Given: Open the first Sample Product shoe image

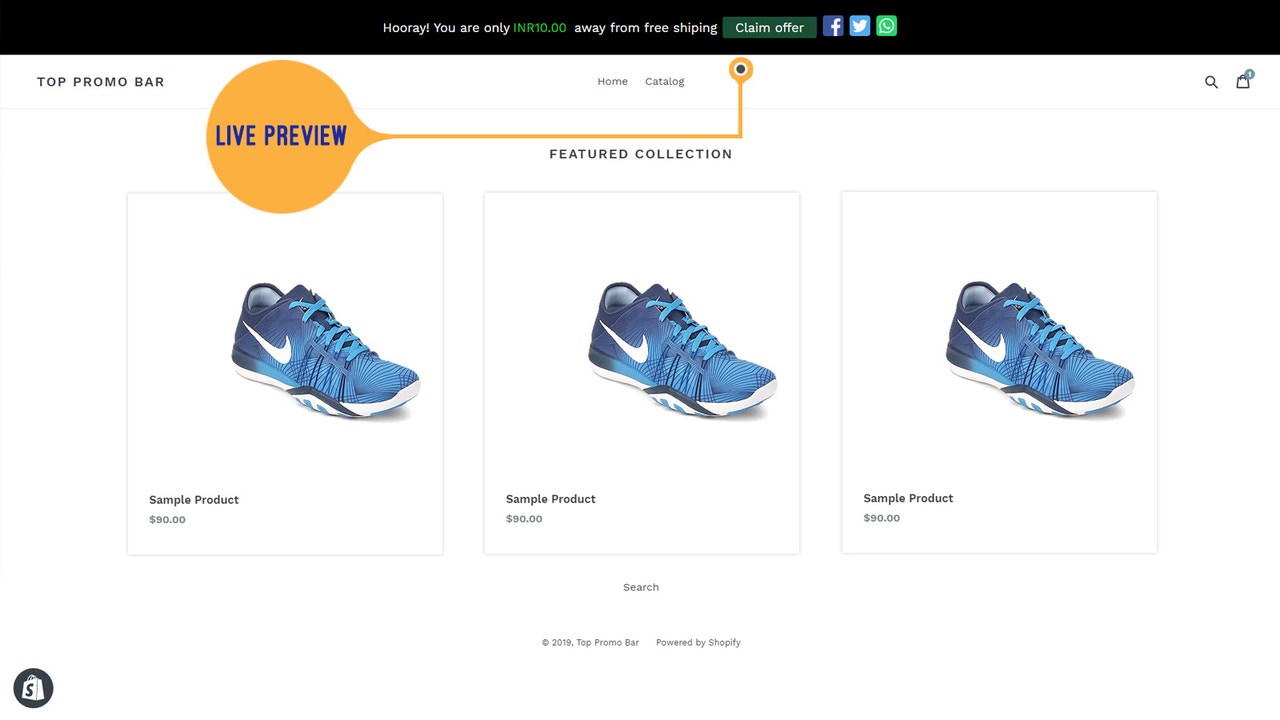Looking at the screenshot, I should (x=326, y=350).
